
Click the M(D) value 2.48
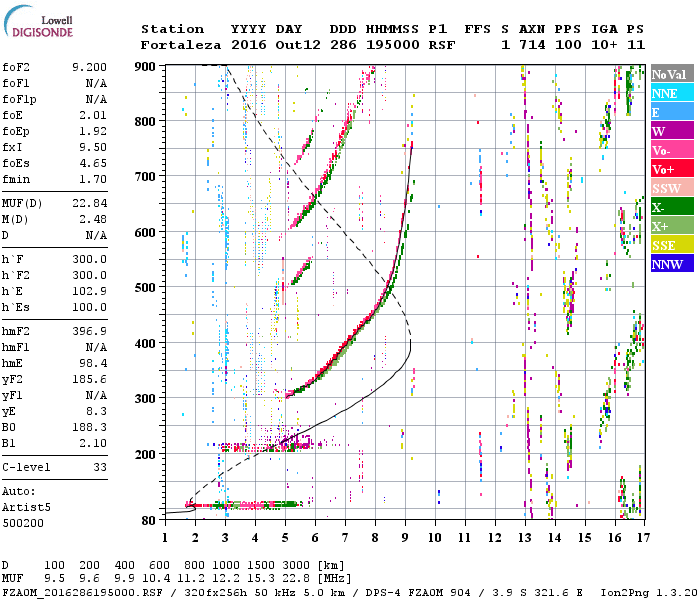93,219
